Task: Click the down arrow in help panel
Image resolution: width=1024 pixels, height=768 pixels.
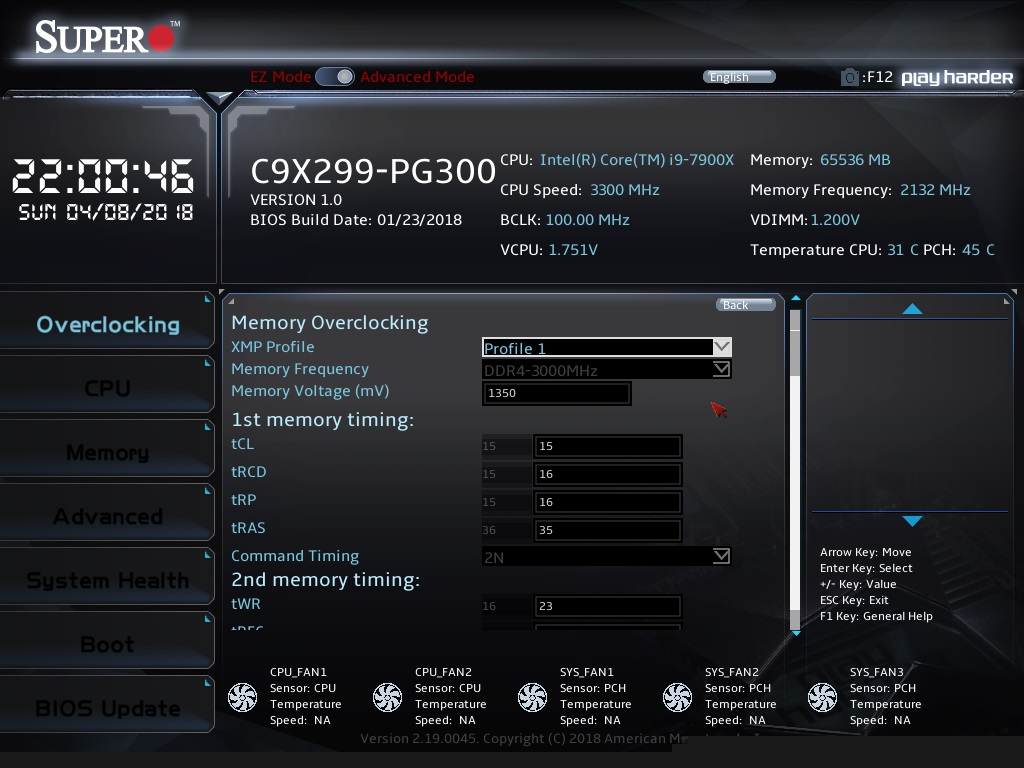Action: [912, 521]
